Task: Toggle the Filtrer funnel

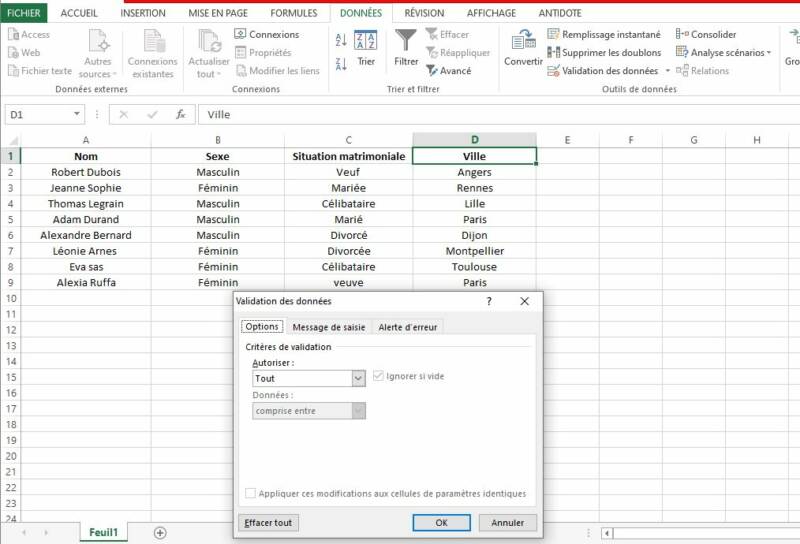Action: (x=406, y=48)
